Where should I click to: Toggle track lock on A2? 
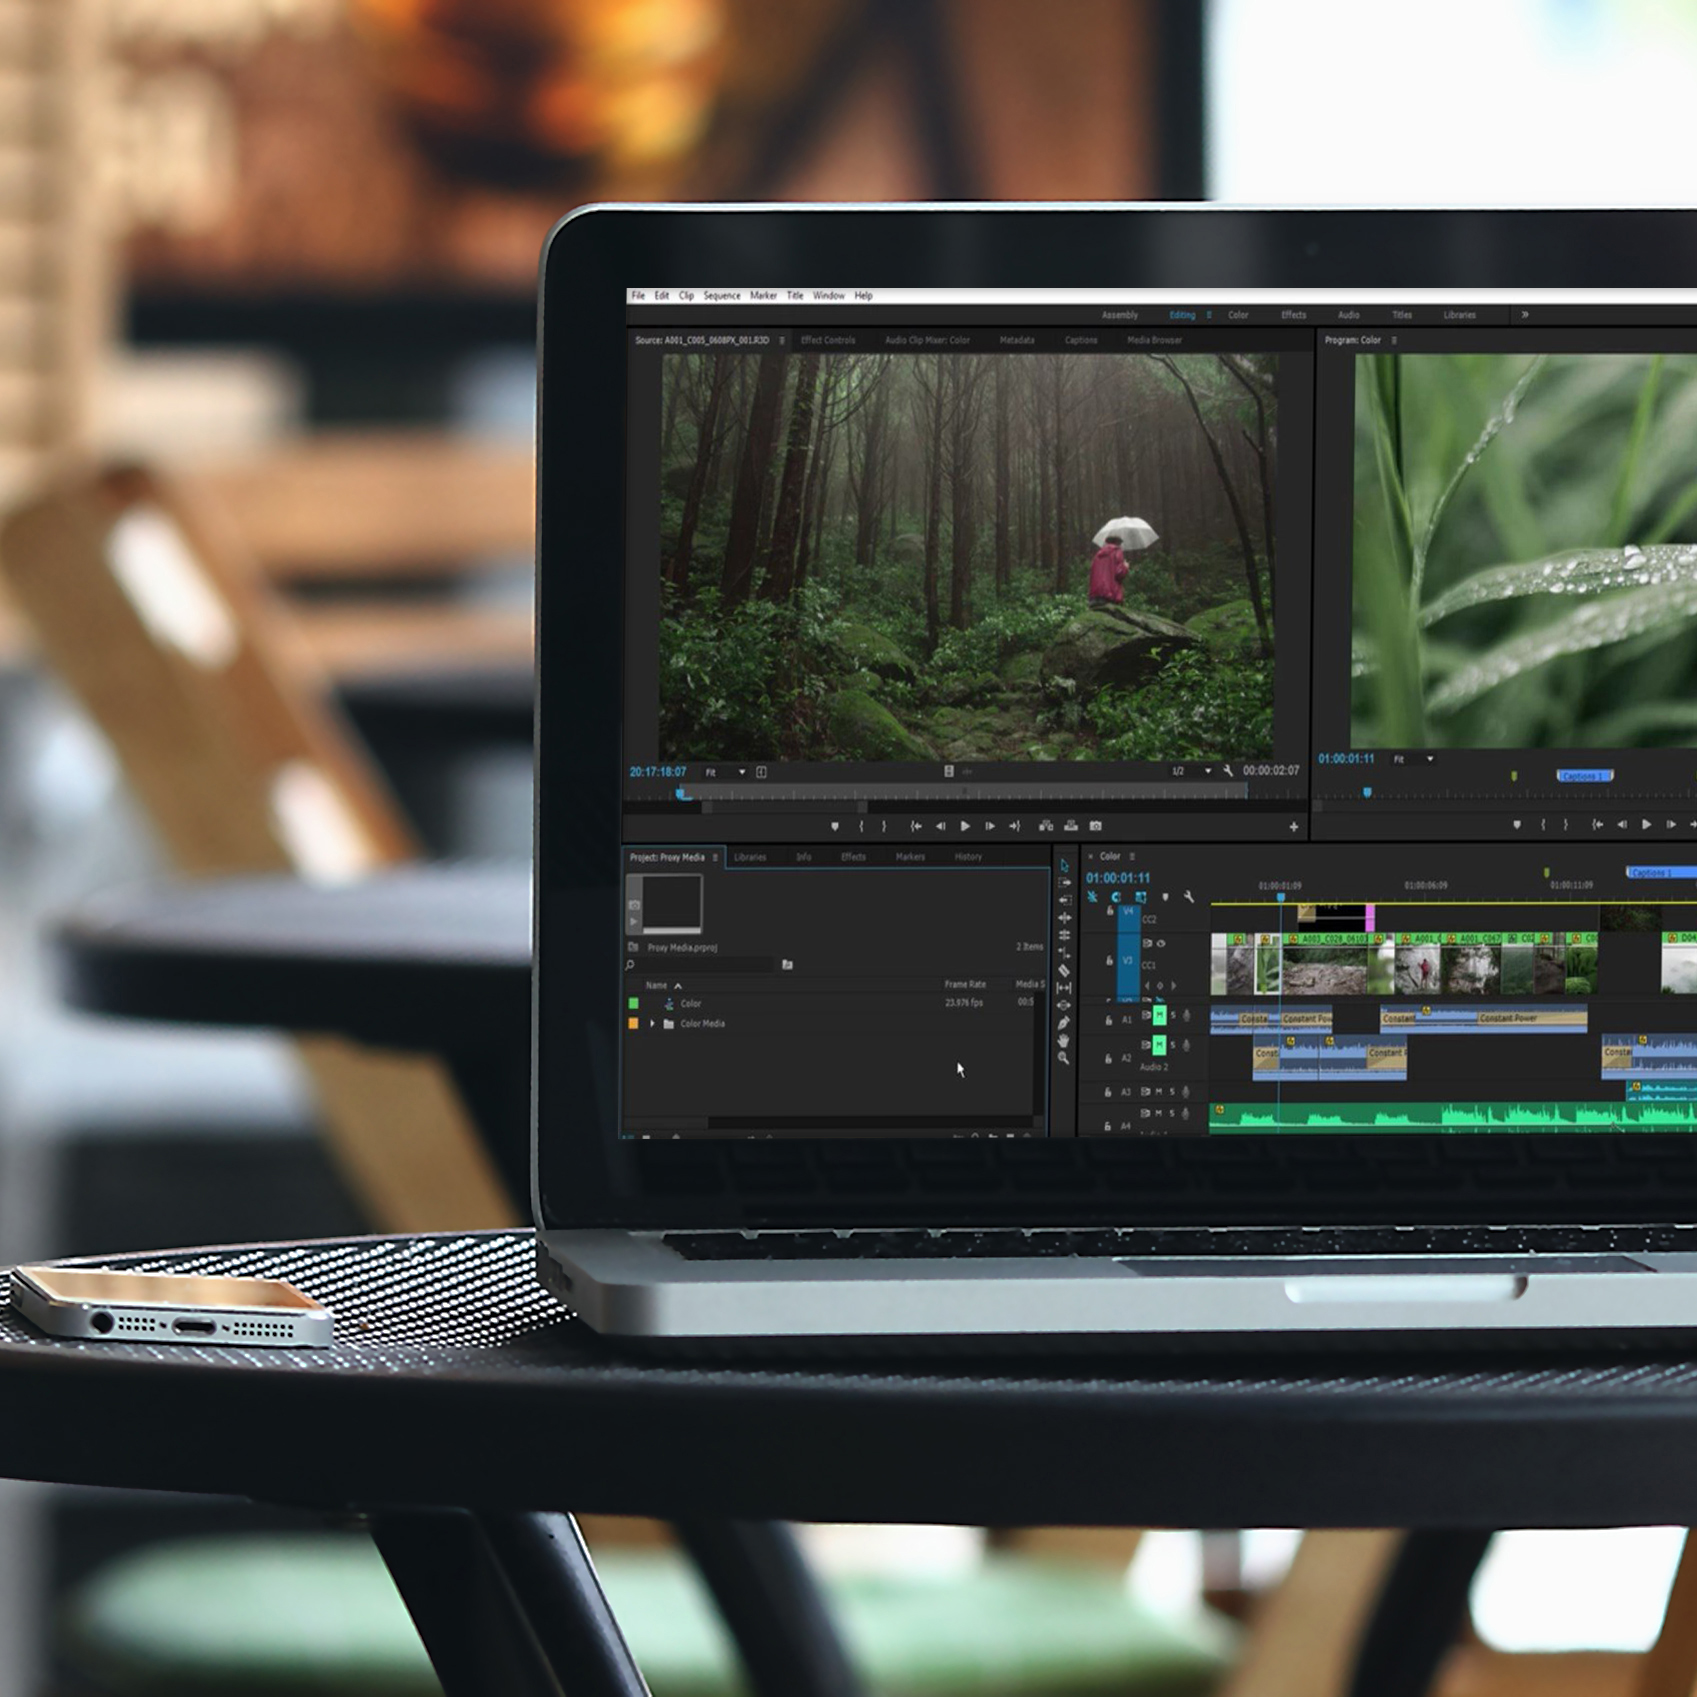coord(1108,1058)
